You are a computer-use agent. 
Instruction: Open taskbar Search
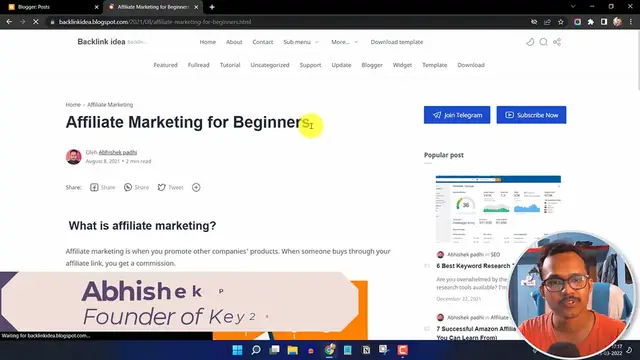point(256,350)
